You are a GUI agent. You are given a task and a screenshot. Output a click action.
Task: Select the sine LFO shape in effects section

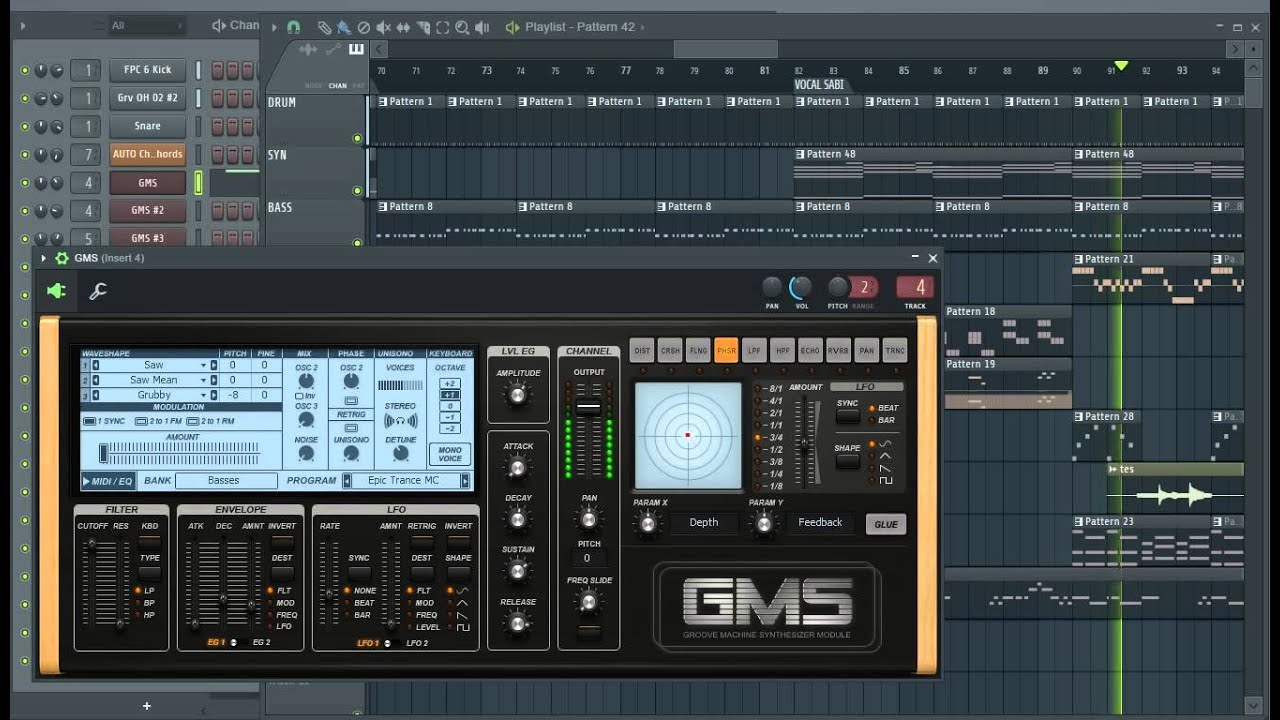click(x=885, y=444)
